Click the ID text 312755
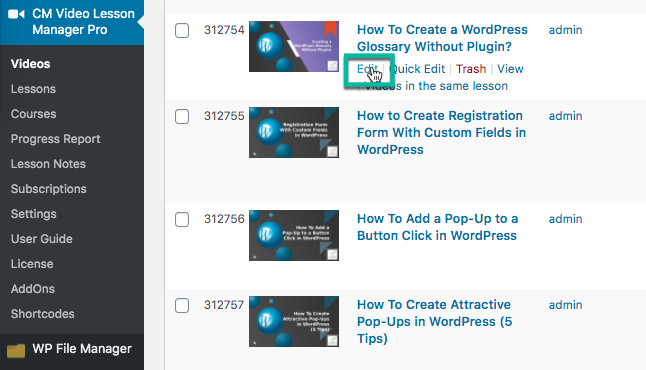This screenshot has height=370, width=646. pos(224,116)
